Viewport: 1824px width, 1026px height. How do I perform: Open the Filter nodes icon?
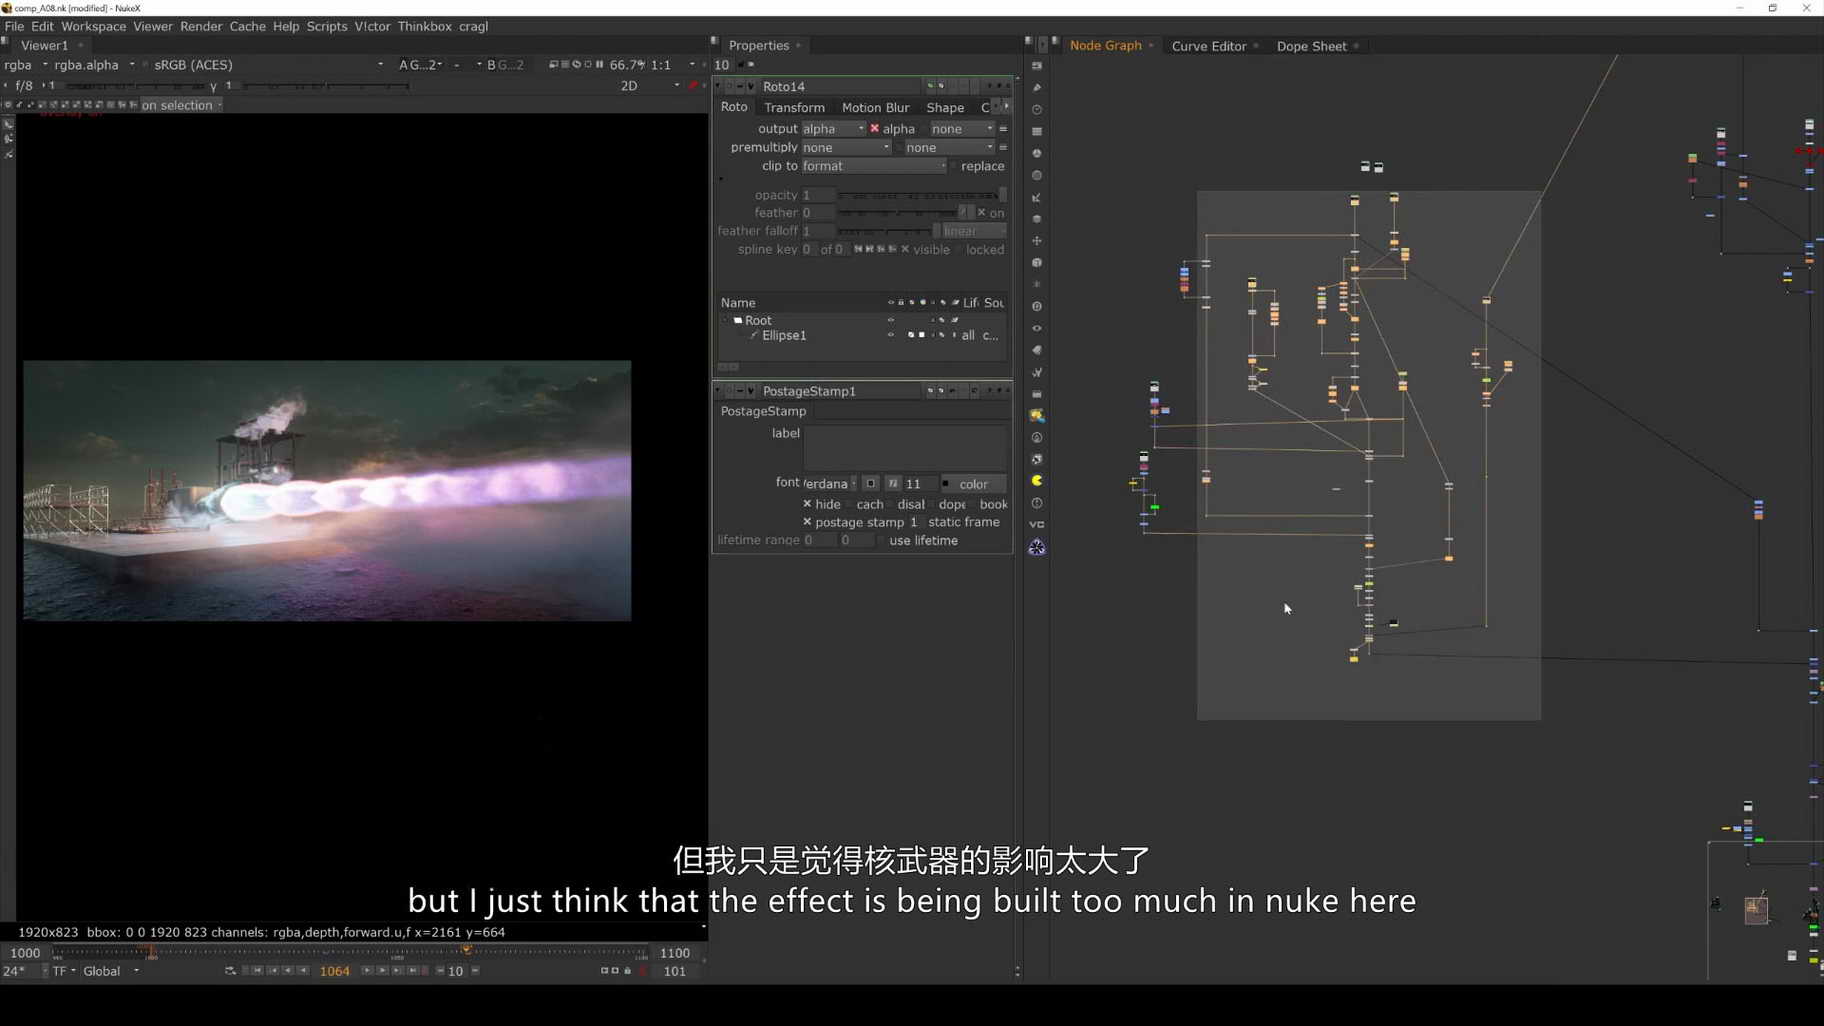click(x=1037, y=176)
